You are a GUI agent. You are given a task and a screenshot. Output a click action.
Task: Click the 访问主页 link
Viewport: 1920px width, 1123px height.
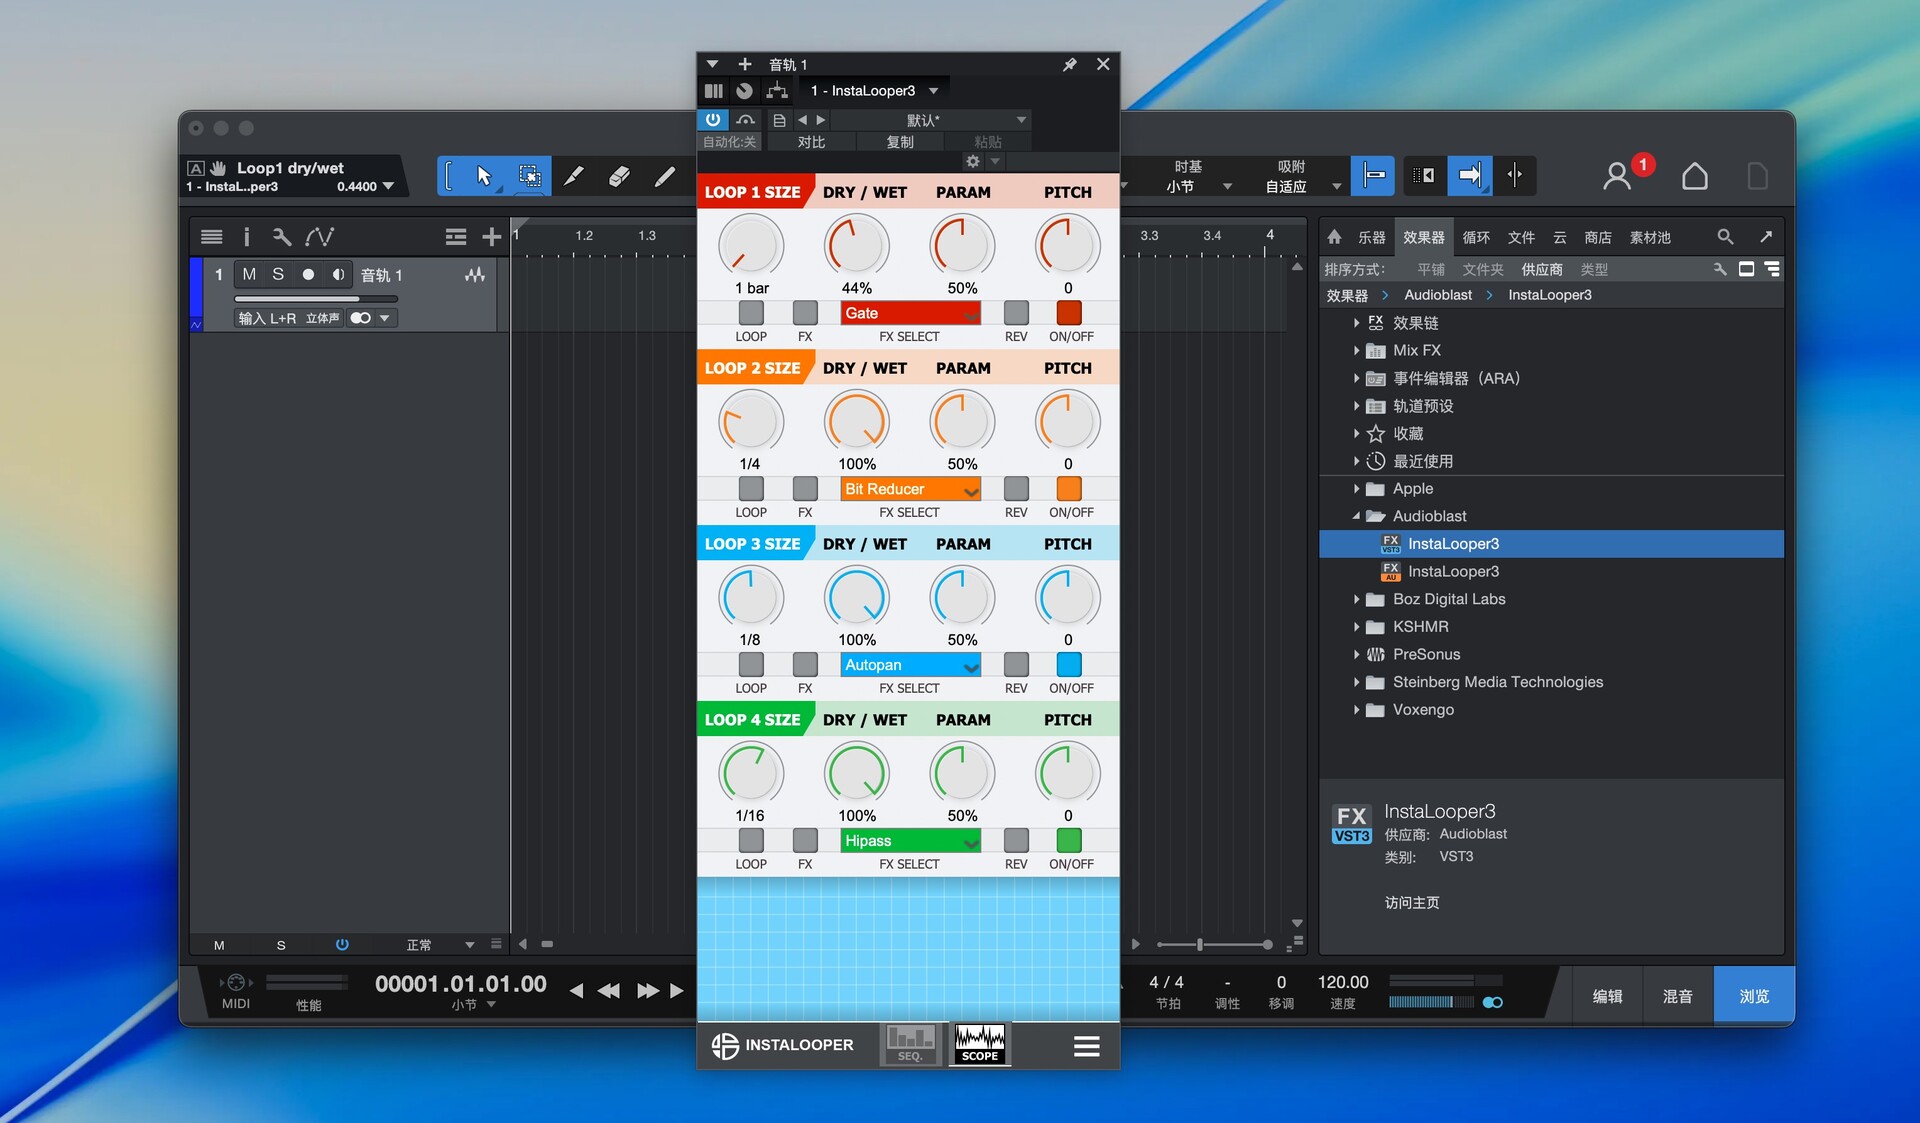coord(1412,902)
